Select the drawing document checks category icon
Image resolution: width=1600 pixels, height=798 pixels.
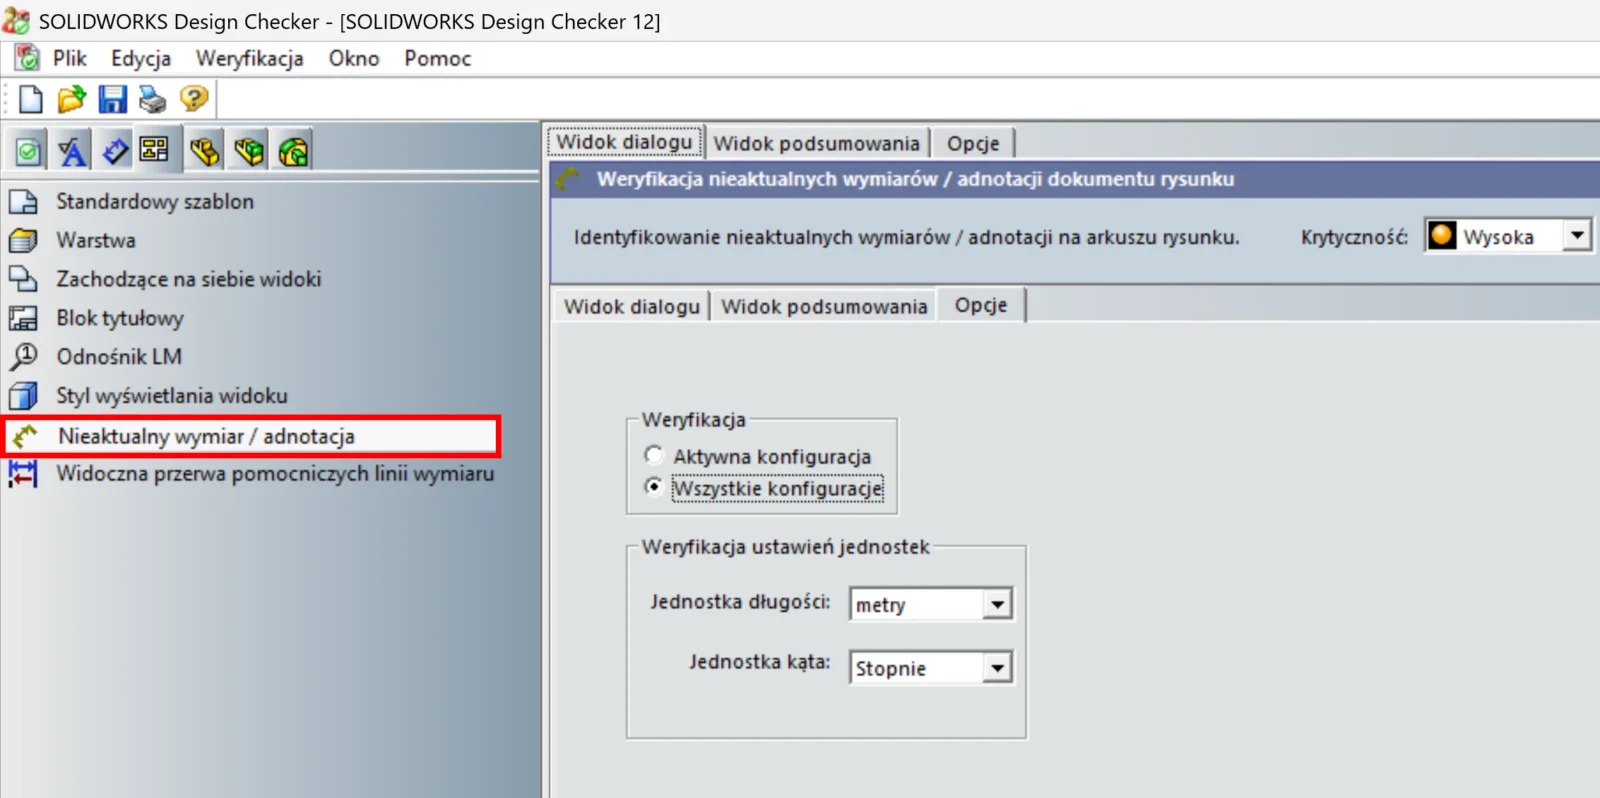coord(155,150)
